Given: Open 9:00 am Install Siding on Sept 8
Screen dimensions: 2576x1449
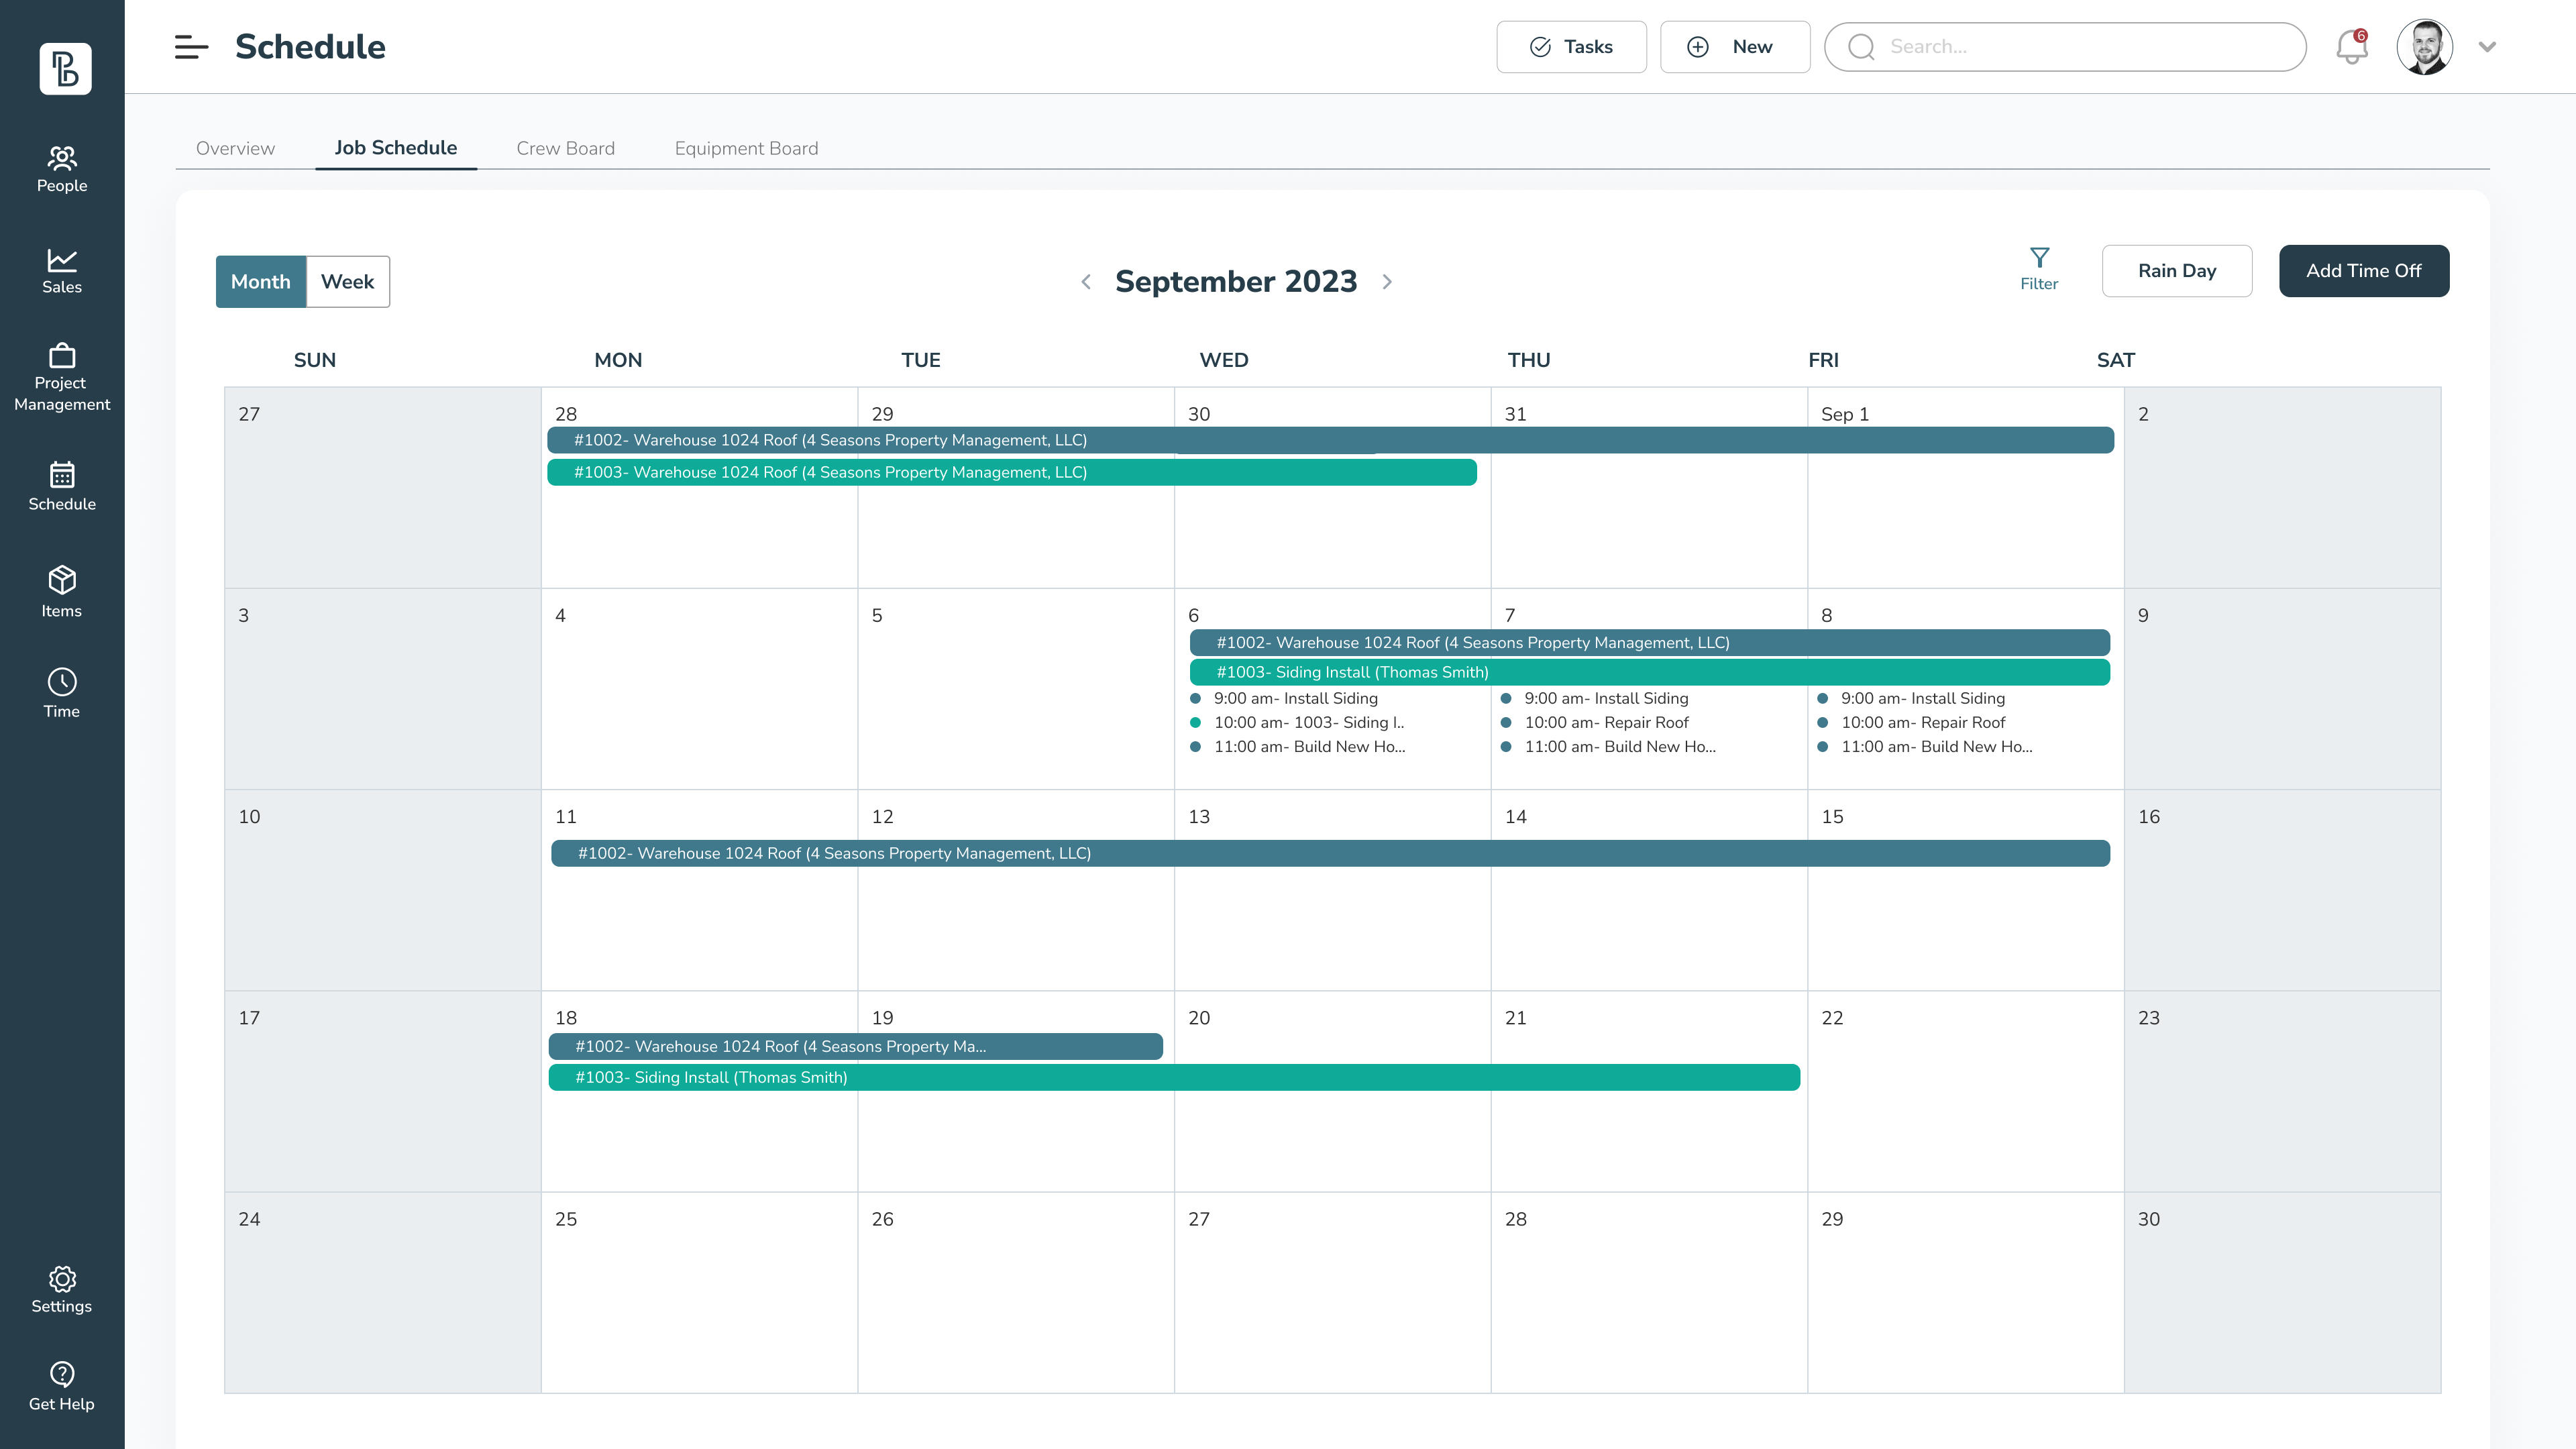Looking at the screenshot, I should pyautogui.click(x=1912, y=699).
